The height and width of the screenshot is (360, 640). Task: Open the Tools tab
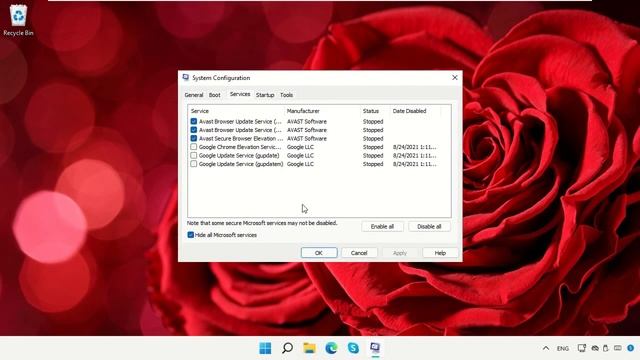[287, 95]
